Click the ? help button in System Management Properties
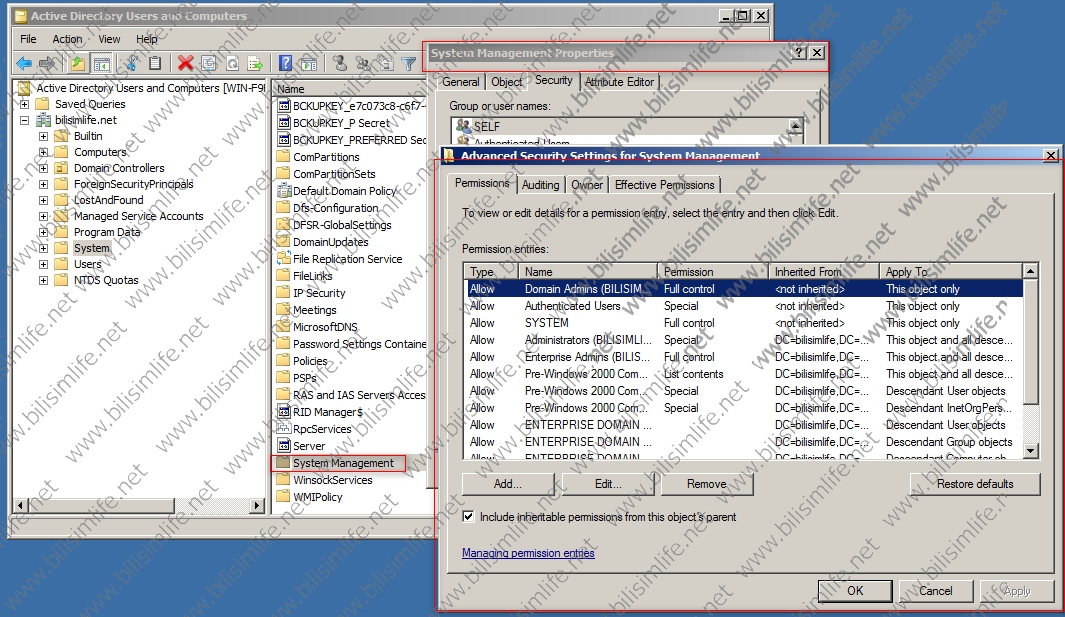The height and width of the screenshot is (617, 1065). pos(799,52)
